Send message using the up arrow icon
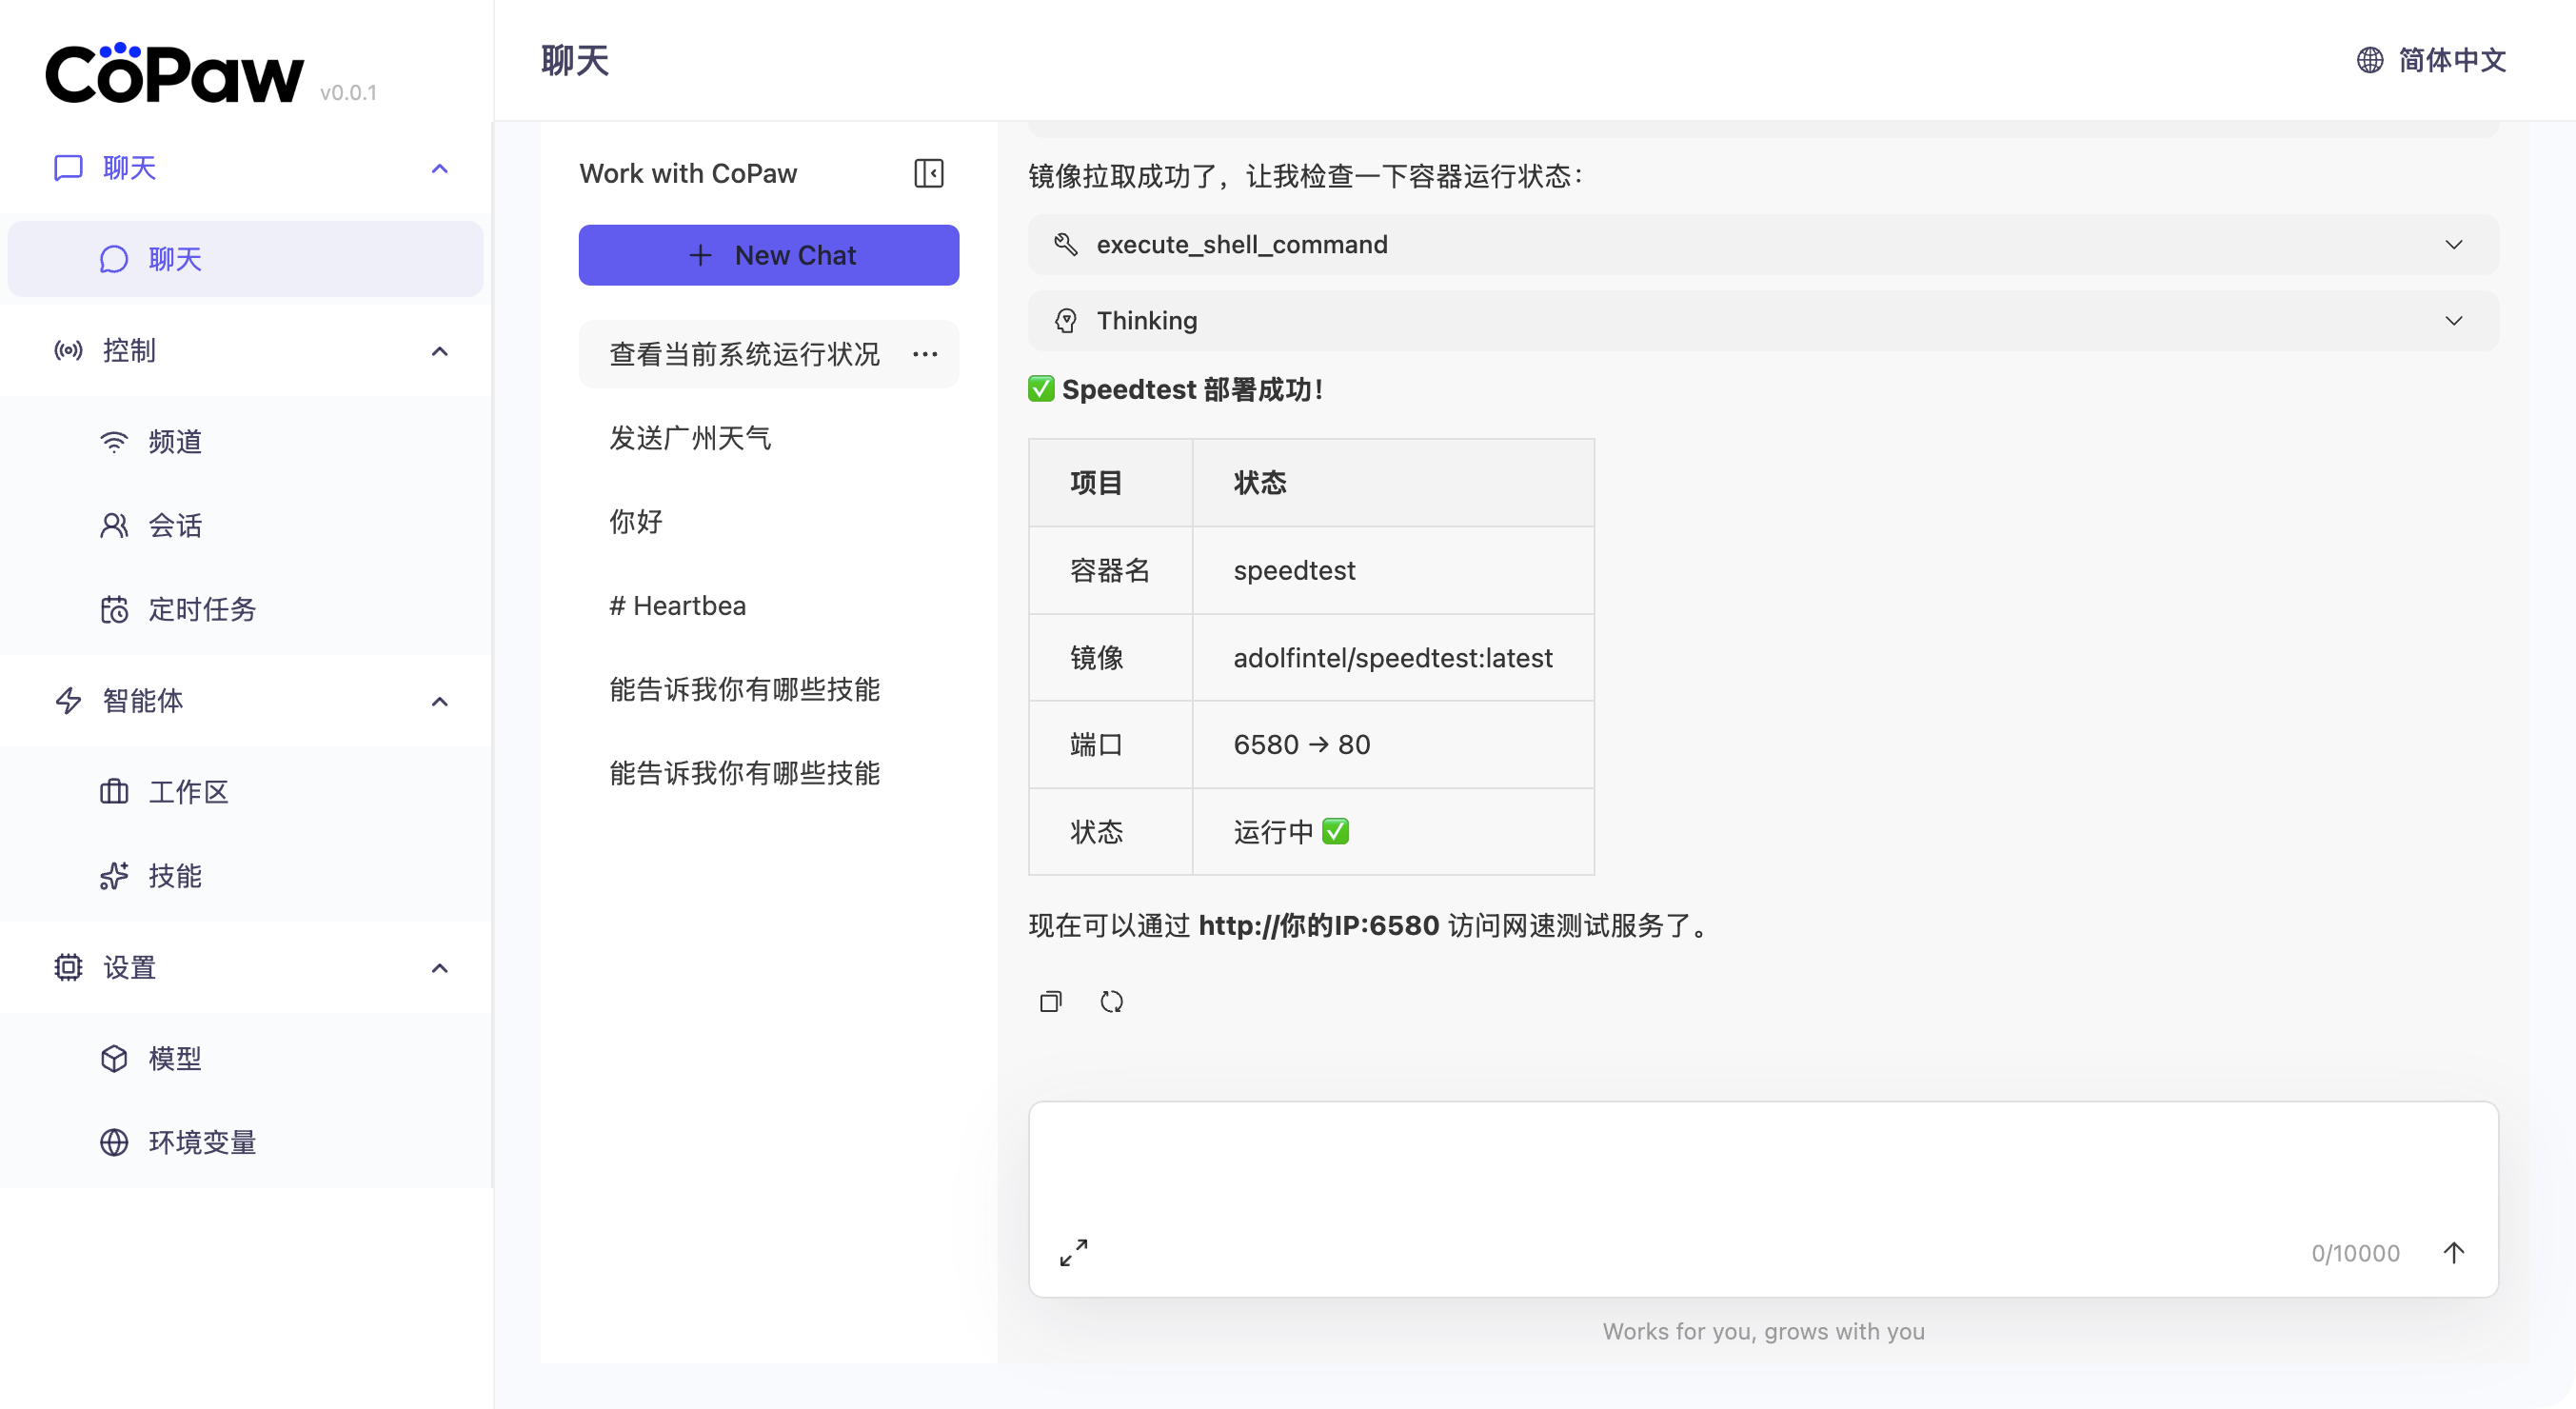2576x1409 pixels. (2453, 1252)
